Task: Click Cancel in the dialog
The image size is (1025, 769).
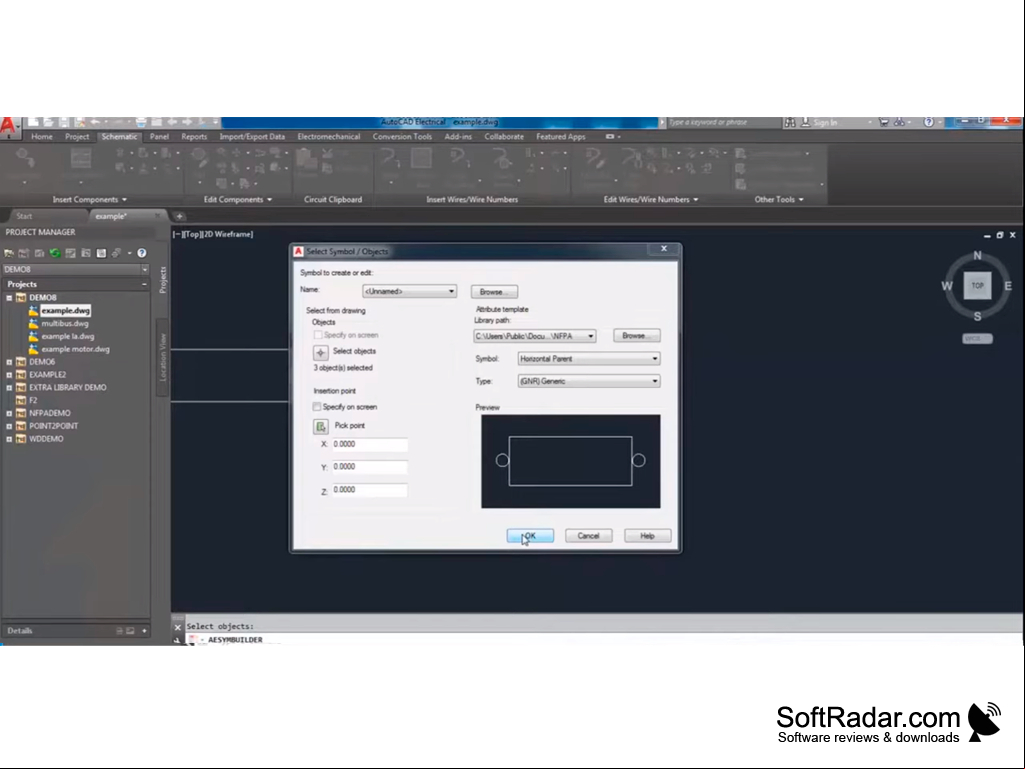Action: (588, 536)
